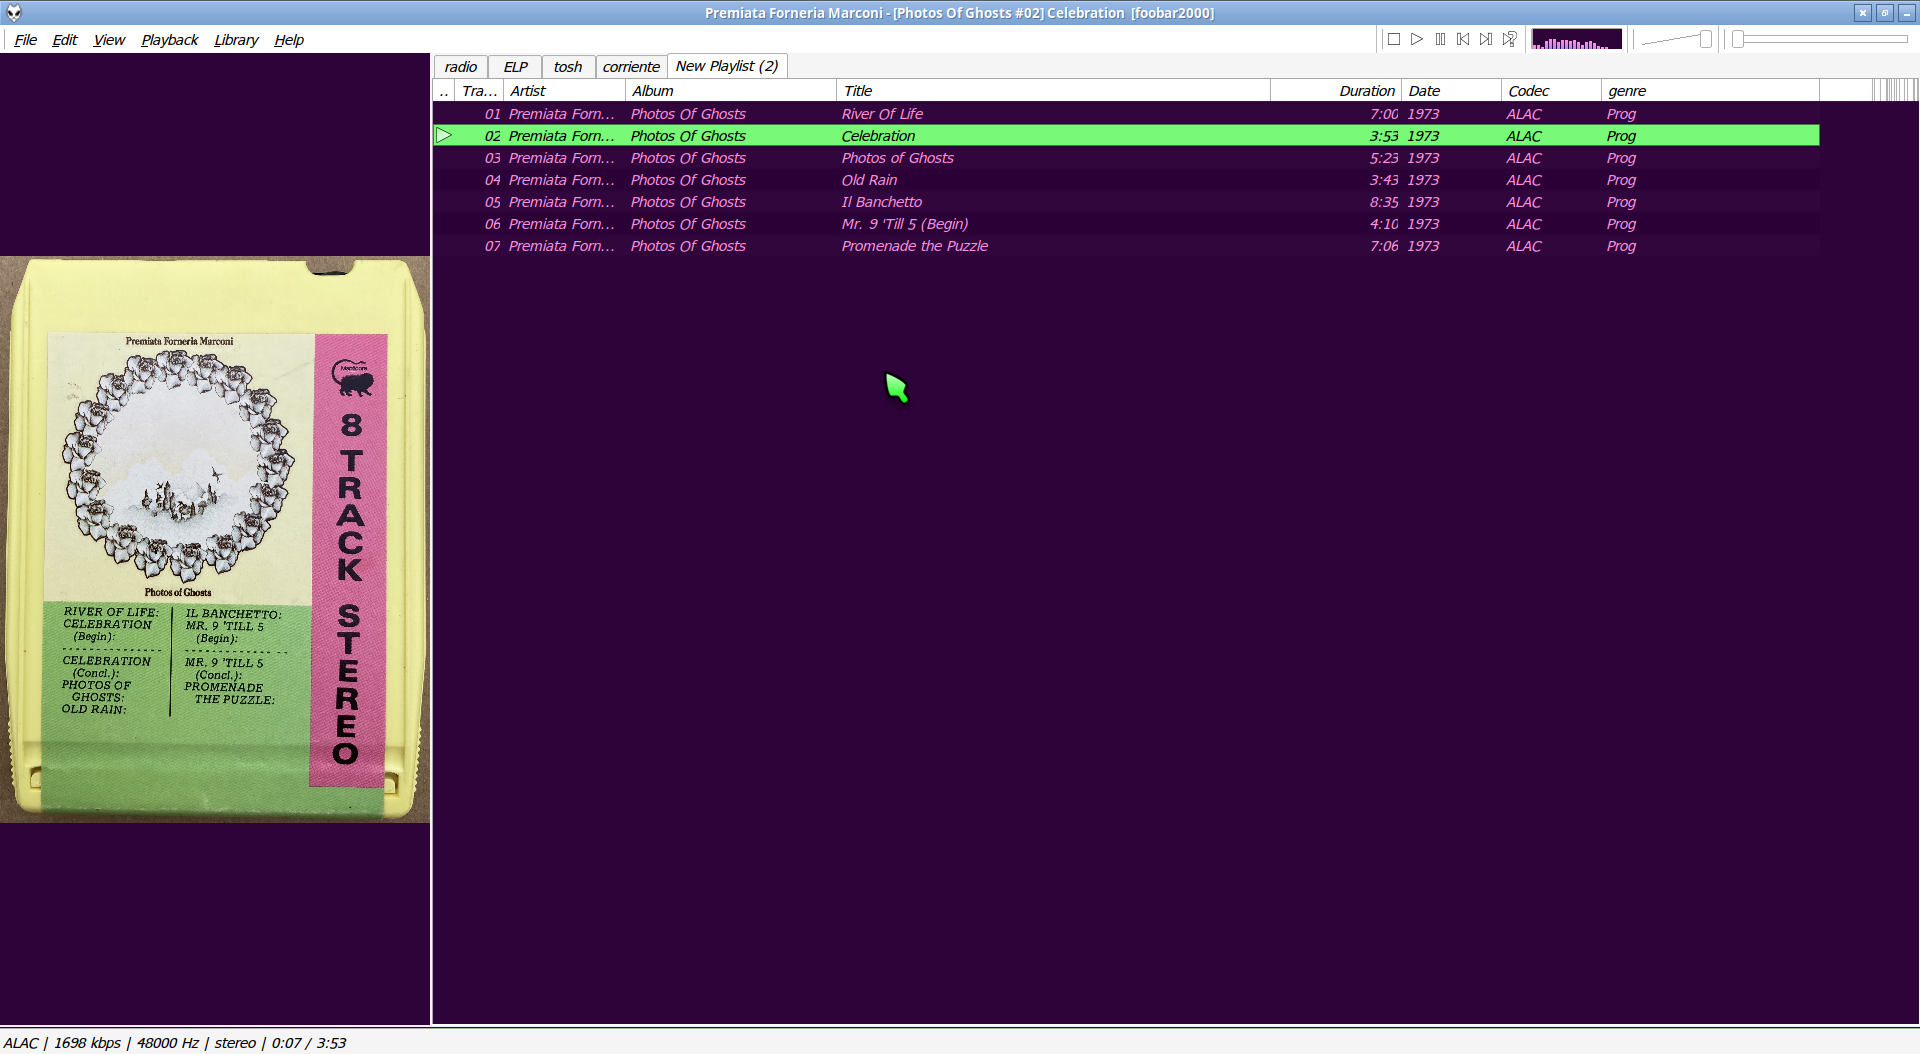Screen dimensions: 1920x1054
Task: Click track number 06 cell
Action: click(492, 224)
